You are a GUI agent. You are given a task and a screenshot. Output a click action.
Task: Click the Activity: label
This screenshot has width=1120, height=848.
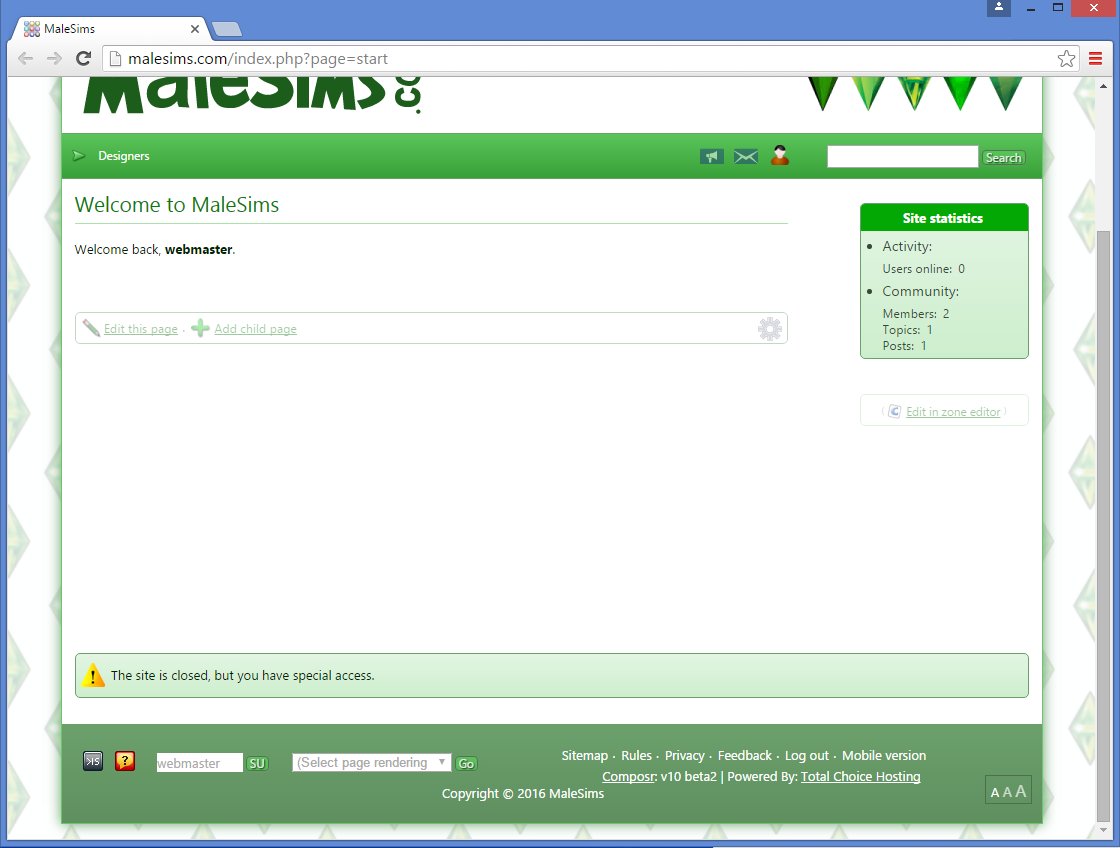tap(907, 246)
